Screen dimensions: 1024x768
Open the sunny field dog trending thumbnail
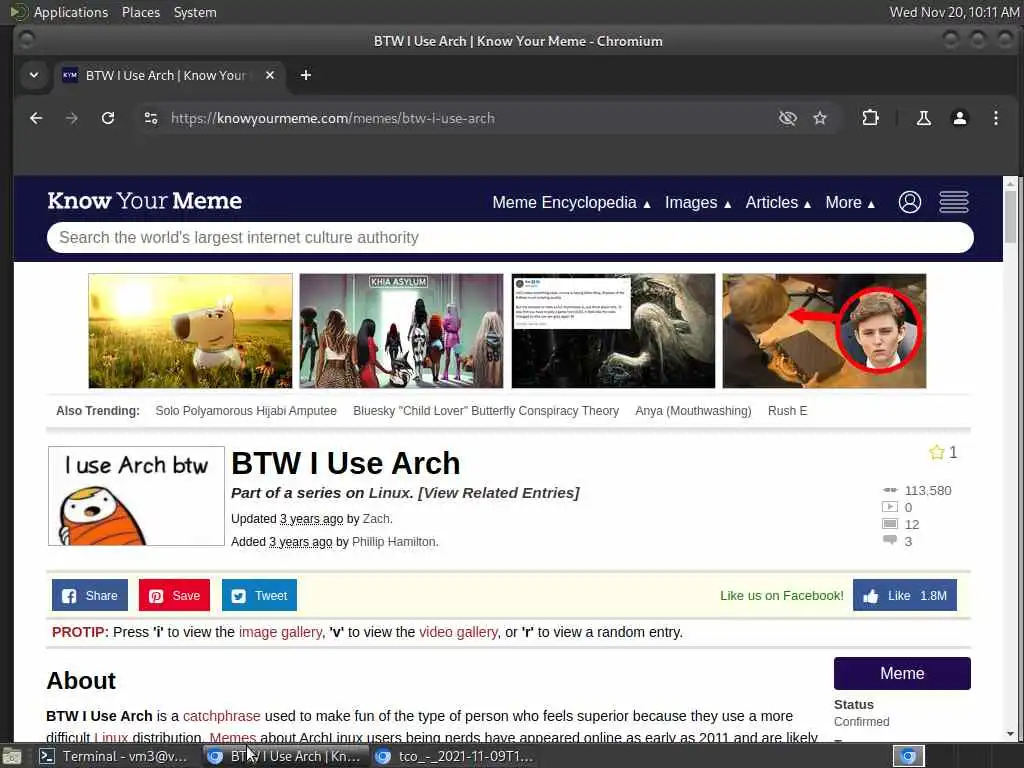pyautogui.click(x=191, y=330)
